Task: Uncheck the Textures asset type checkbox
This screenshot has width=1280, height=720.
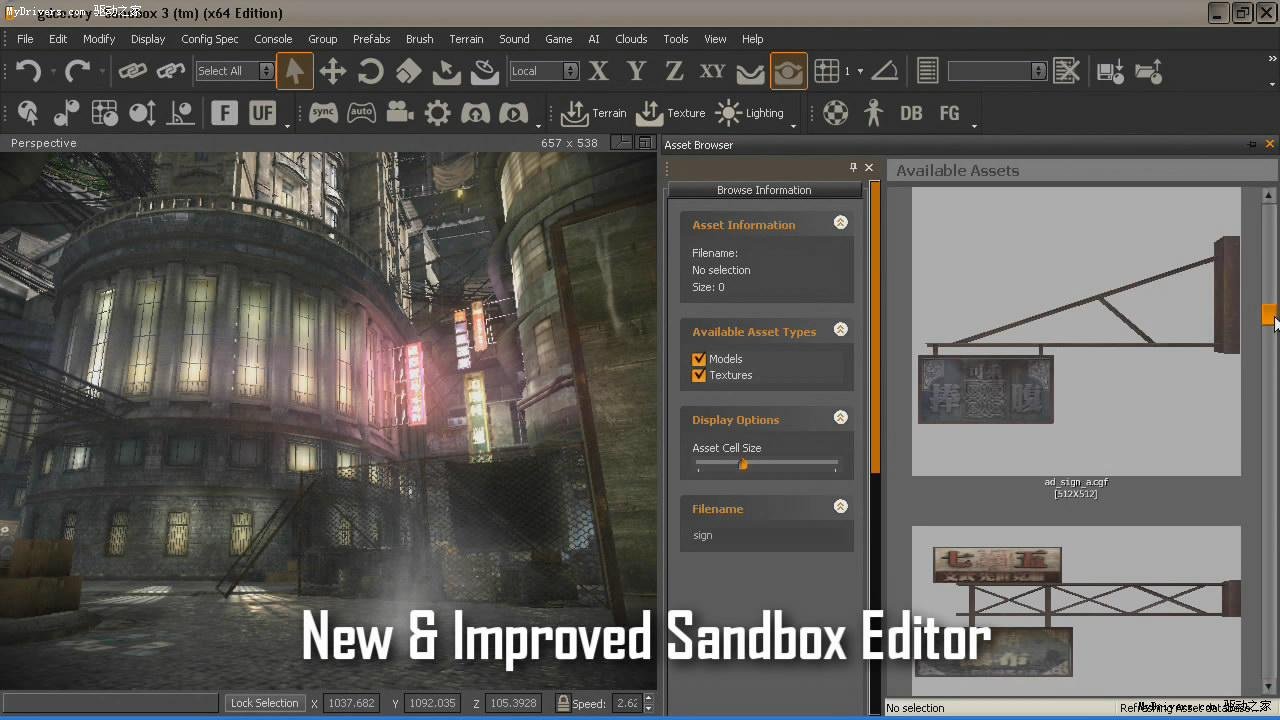Action: point(699,375)
